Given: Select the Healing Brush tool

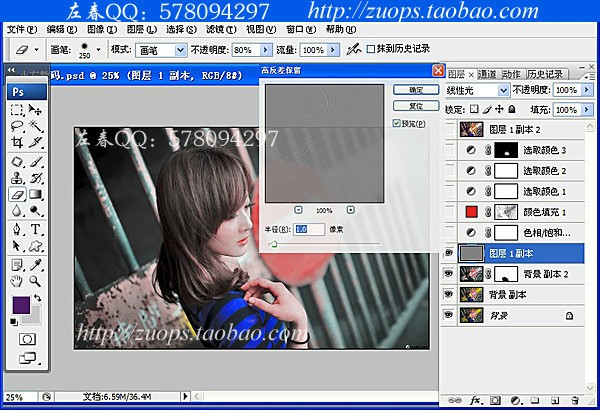Looking at the screenshot, I should click(16, 162).
